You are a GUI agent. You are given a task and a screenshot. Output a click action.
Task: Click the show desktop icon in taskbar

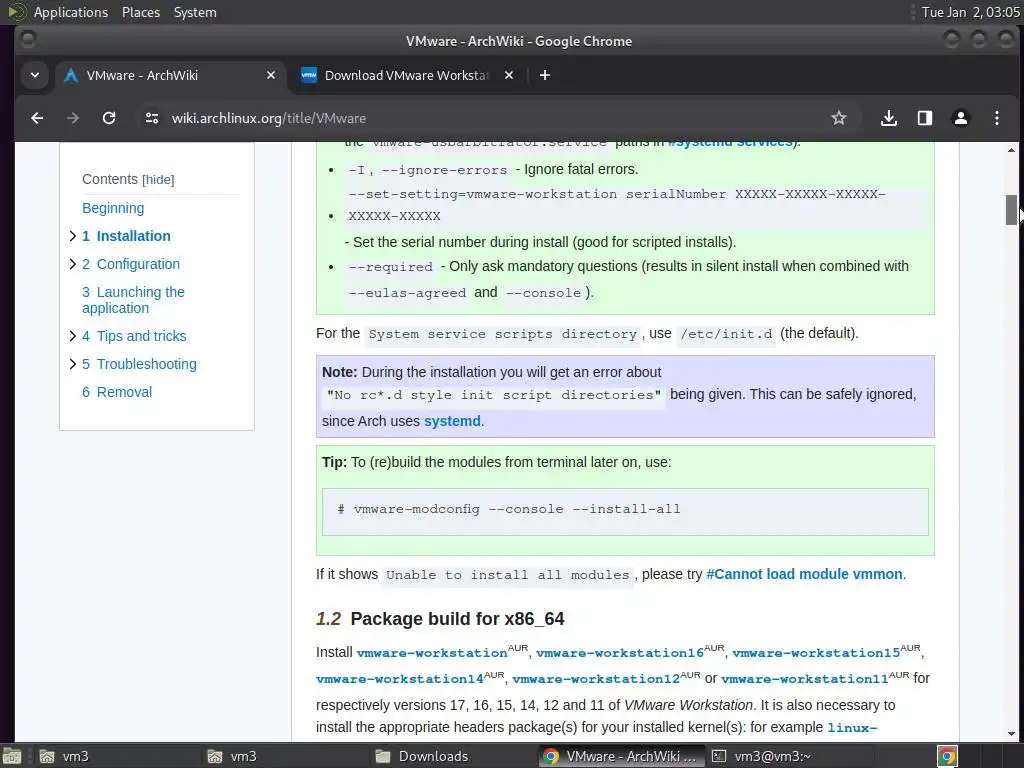11,756
